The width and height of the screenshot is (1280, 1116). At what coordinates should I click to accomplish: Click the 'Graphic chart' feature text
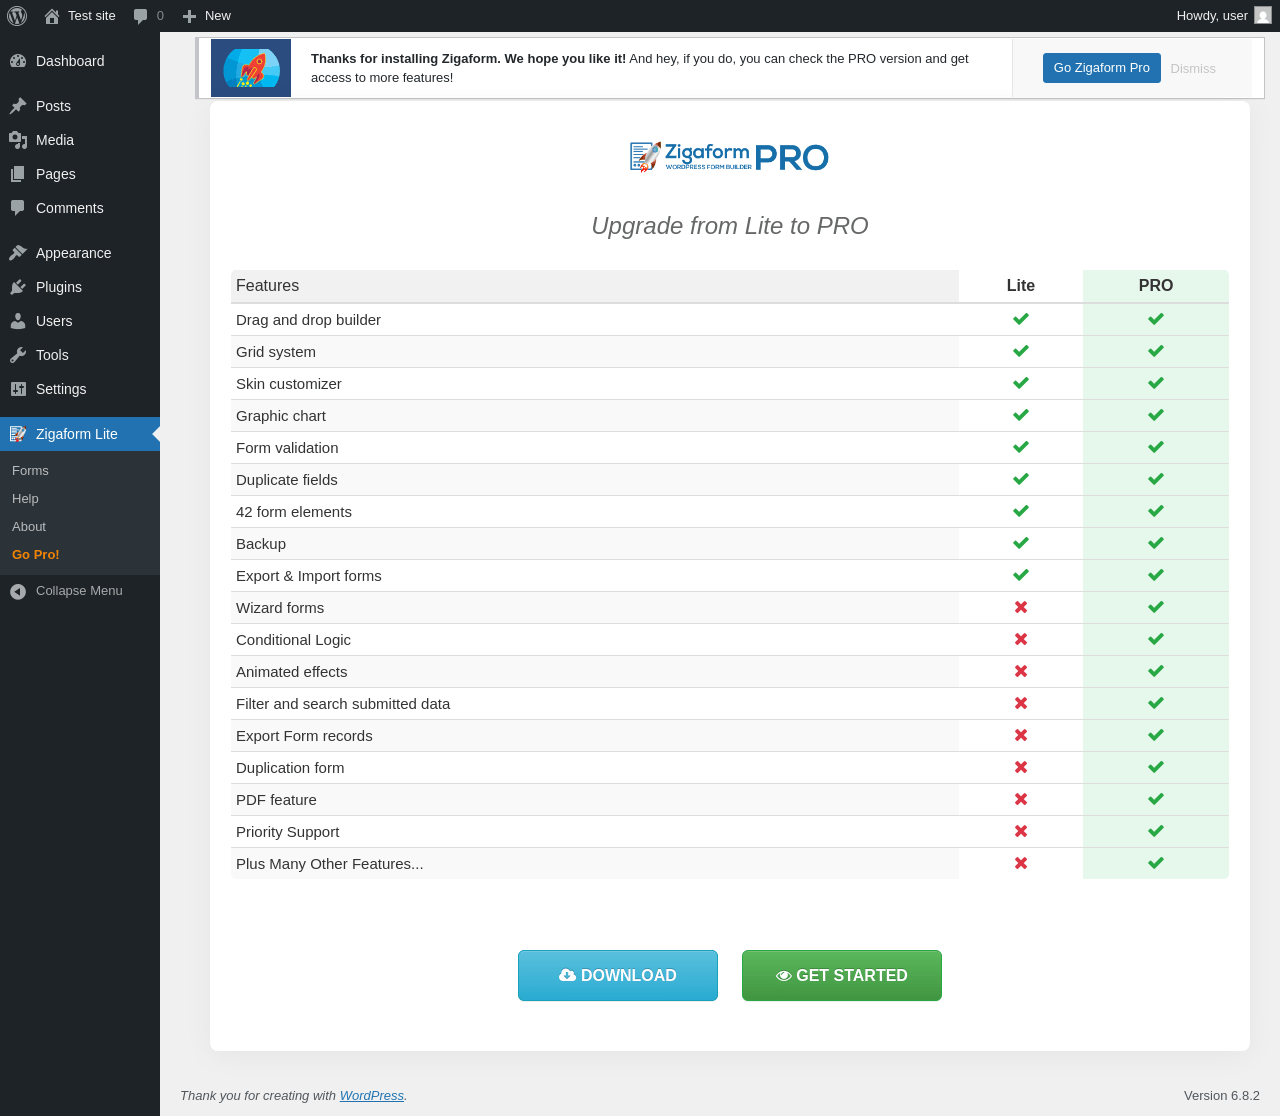tap(281, 416)
